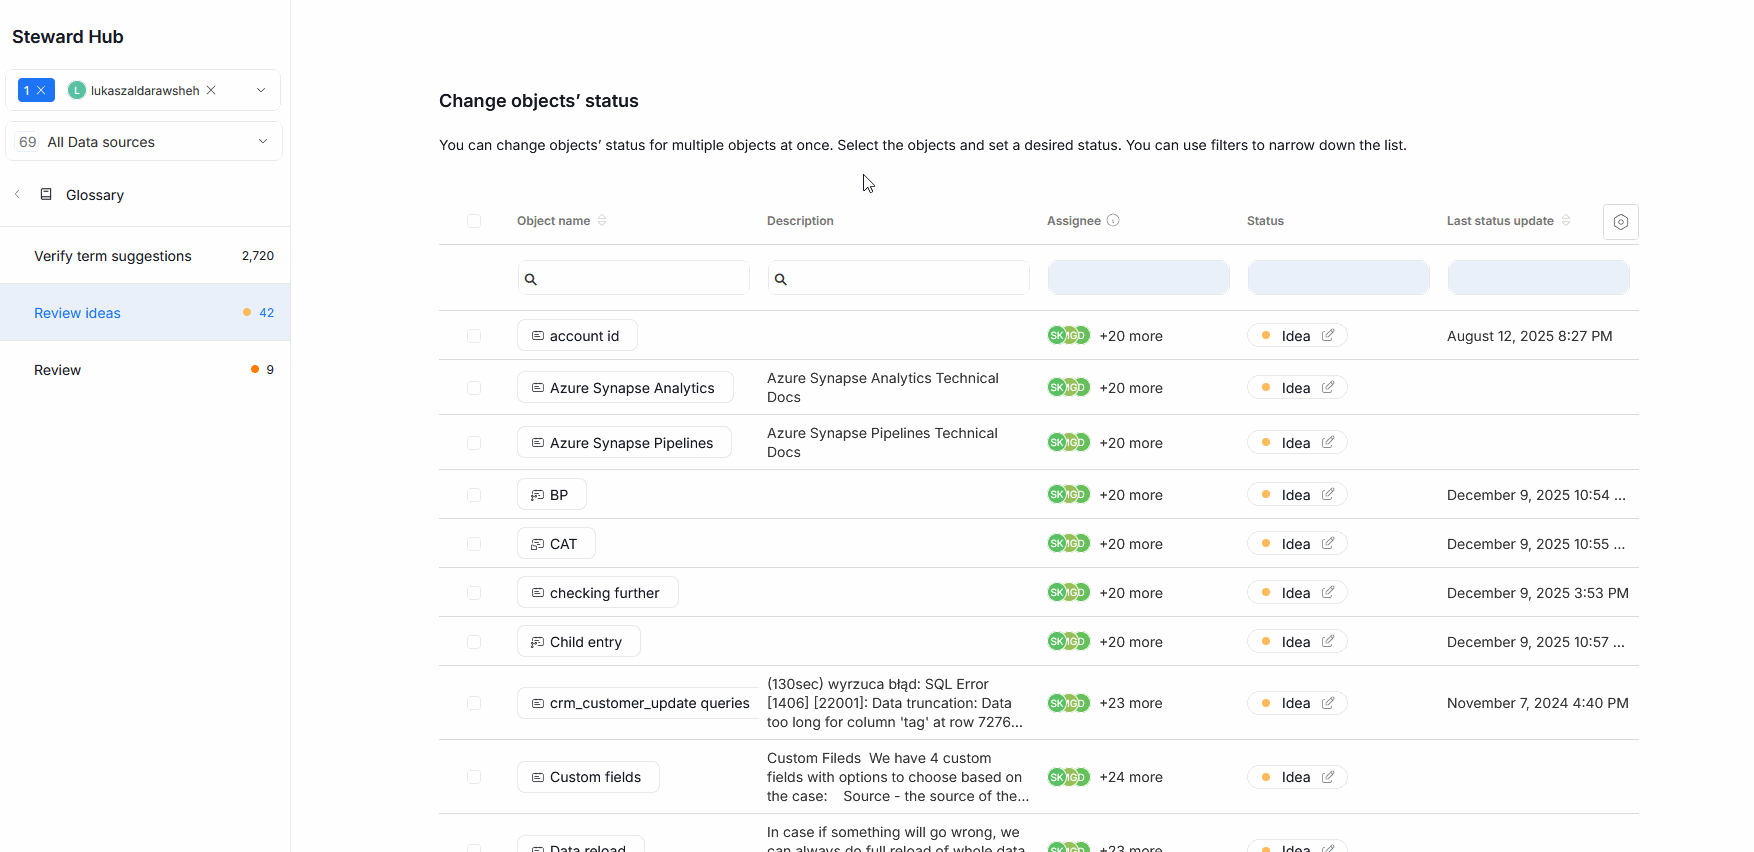1754x852 pixels.
Task: Click '+23 more' assignees for crm_customer_update queries
Action: pos(1131,703)
